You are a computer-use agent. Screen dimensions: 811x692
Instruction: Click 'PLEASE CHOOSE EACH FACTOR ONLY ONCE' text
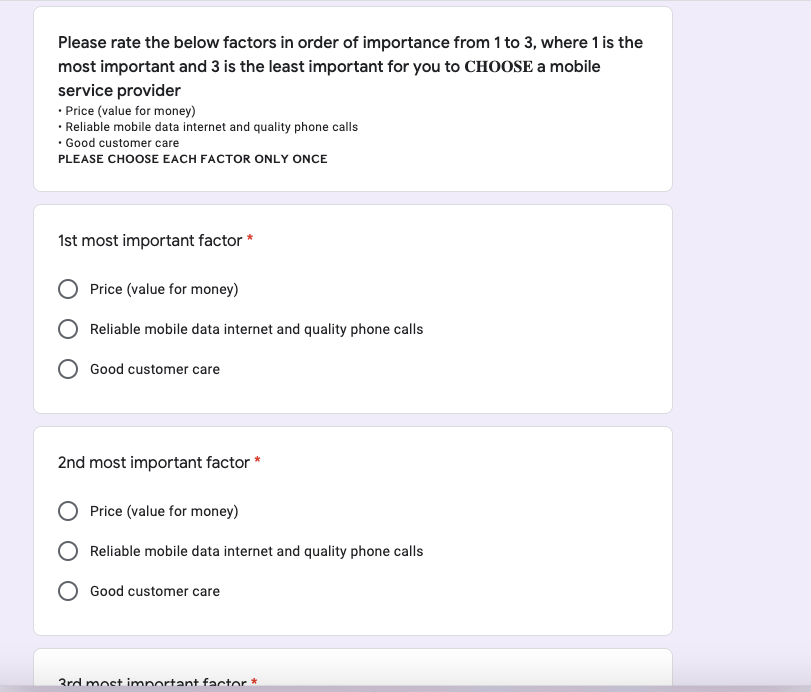point(193,159)
